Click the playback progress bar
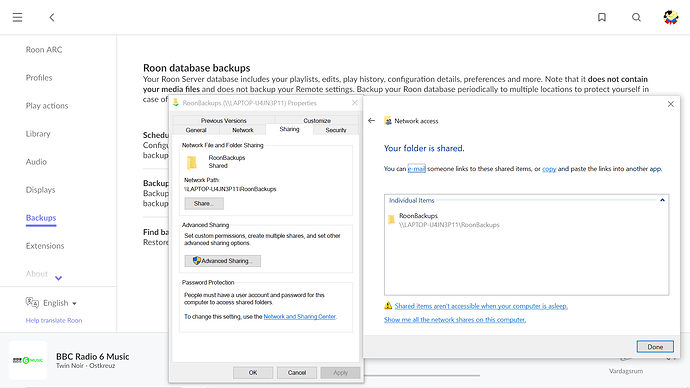690x388 pixels. [x=422, y=376]
